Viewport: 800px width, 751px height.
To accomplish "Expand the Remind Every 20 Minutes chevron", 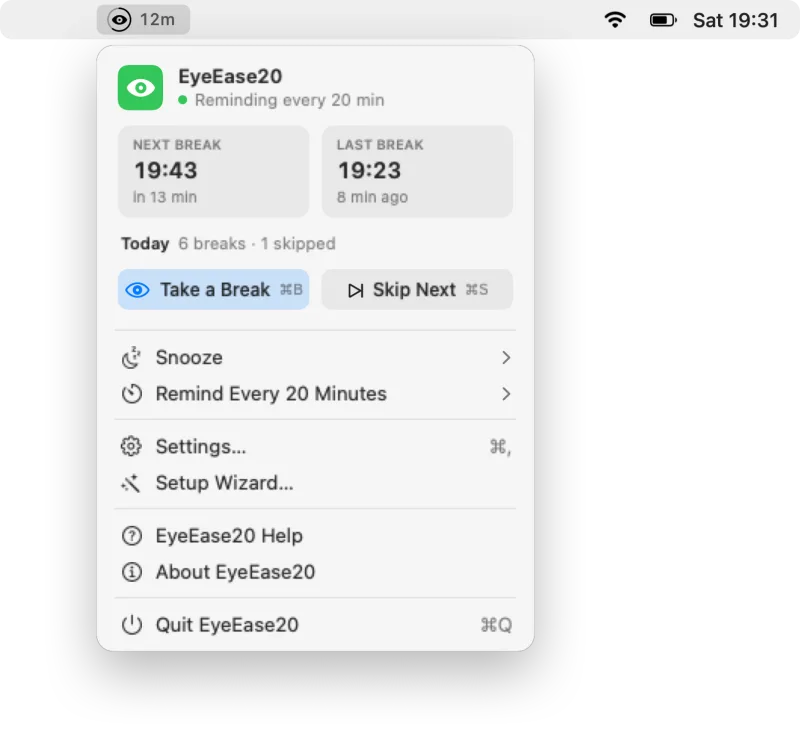I will pos(506,394).
